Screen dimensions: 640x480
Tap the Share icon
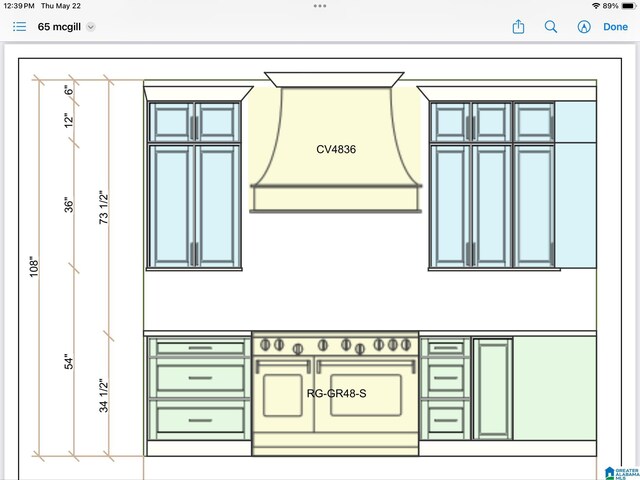point(518,27)
